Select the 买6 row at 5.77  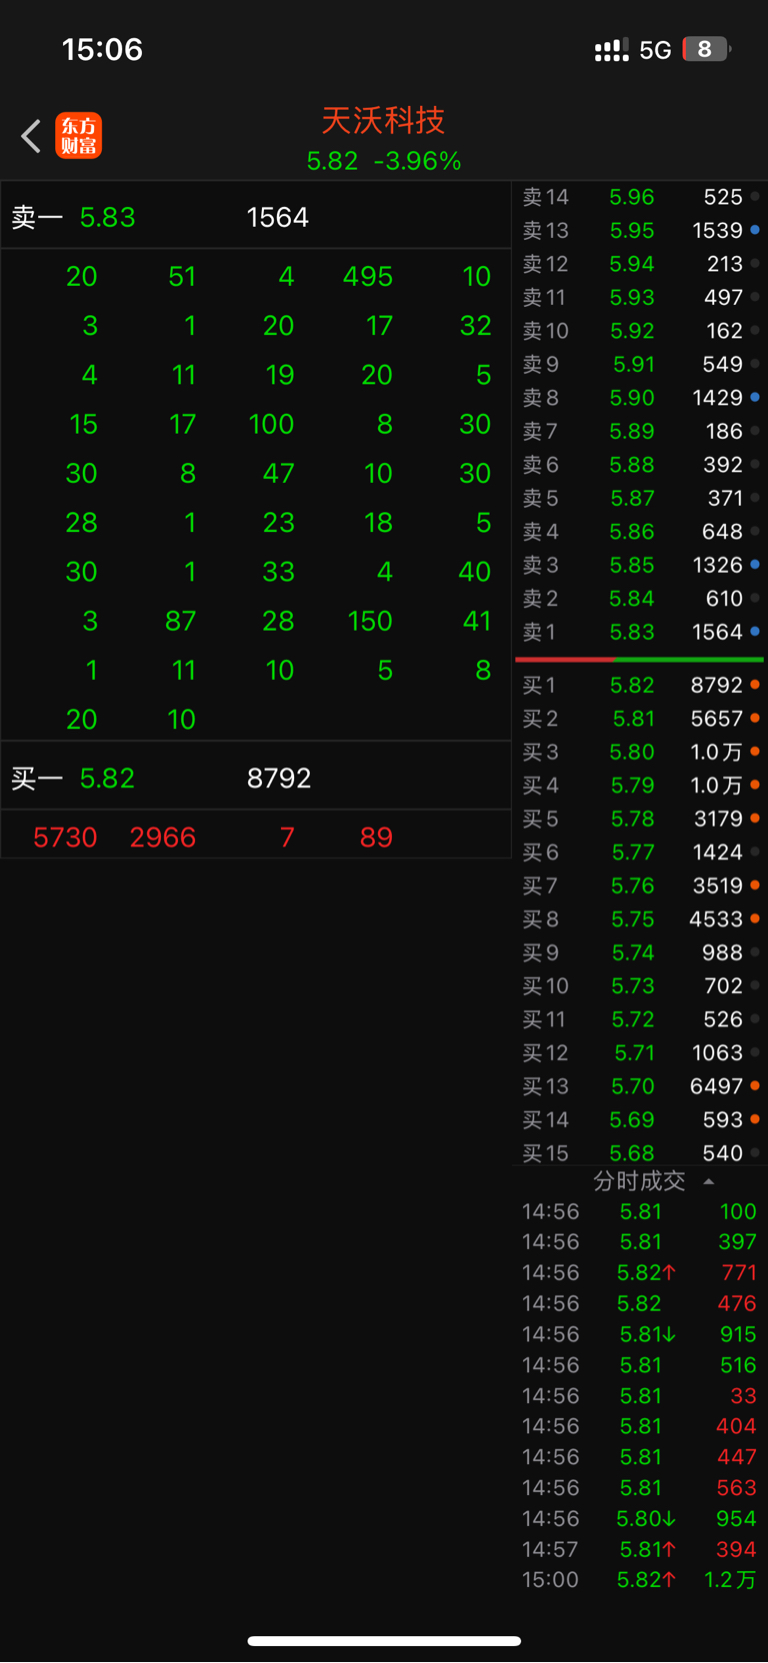pos(640,853)
